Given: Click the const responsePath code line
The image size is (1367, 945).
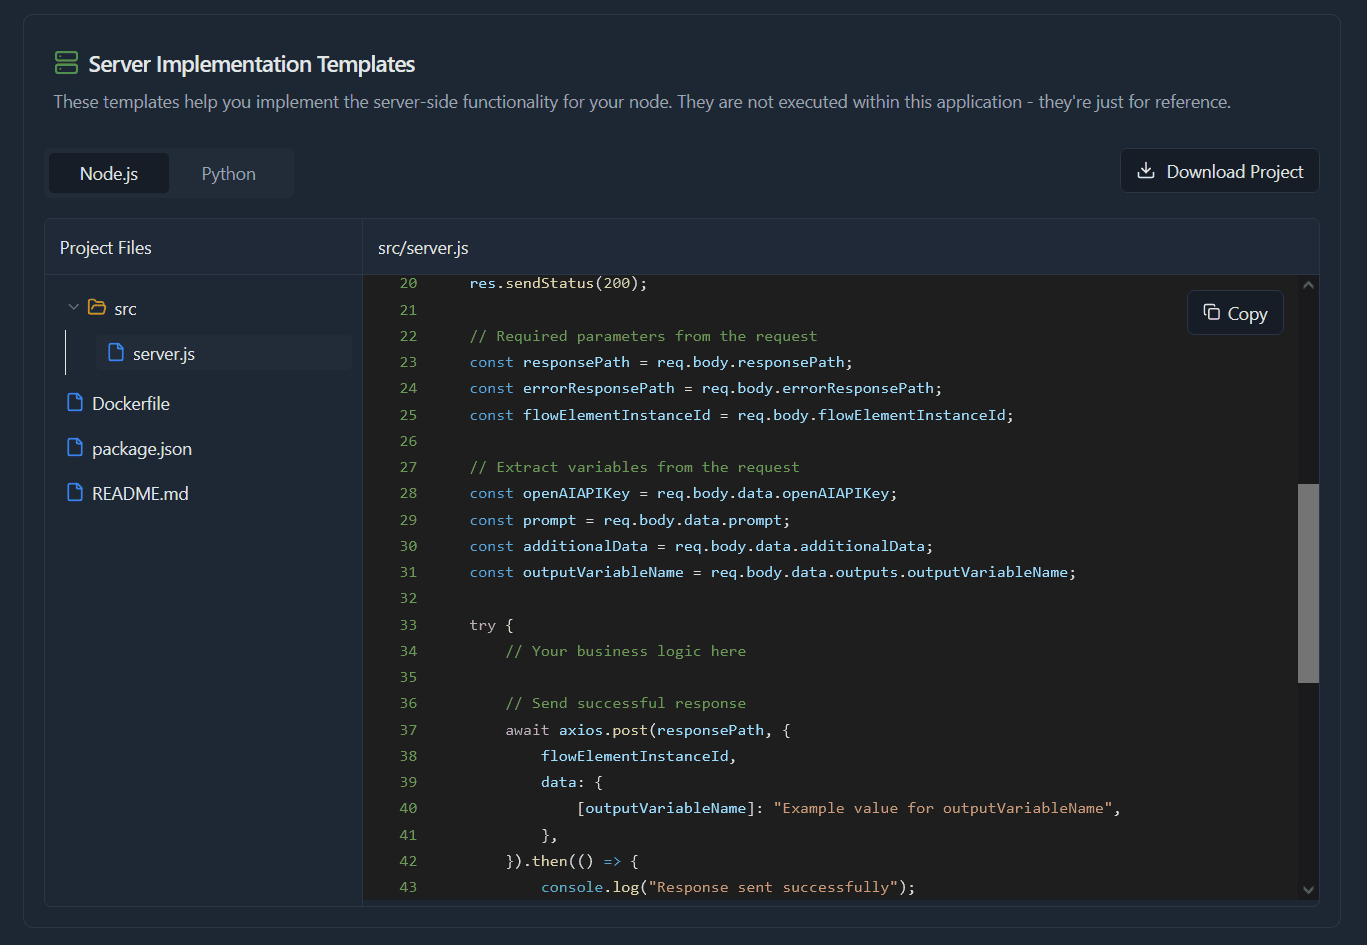Looking at the screenshot, I should 661,362.
